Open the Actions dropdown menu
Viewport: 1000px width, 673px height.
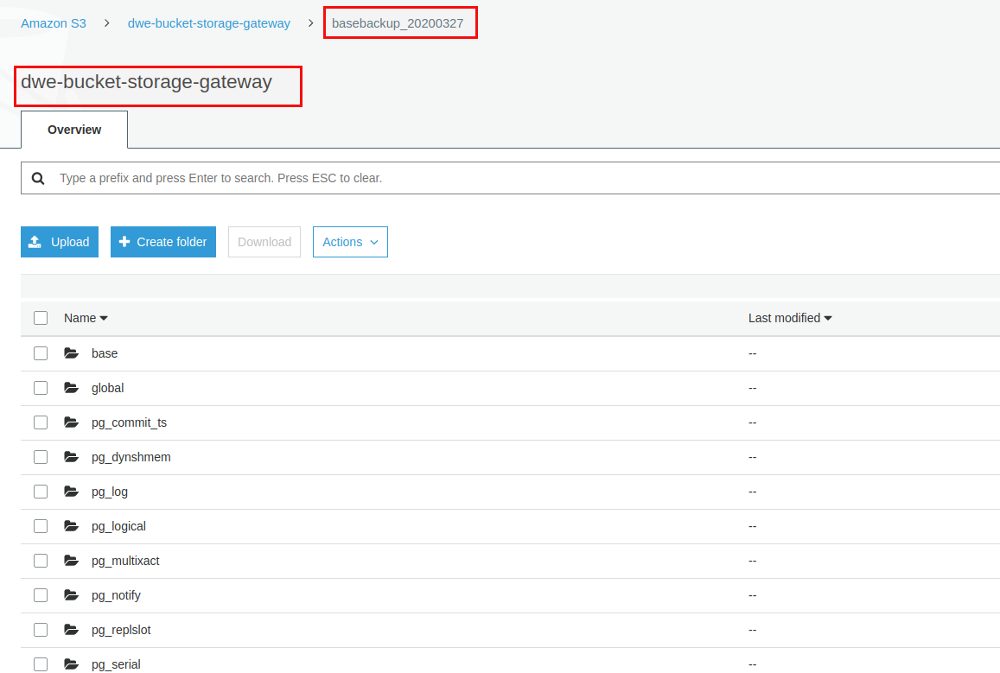[350, 242]
